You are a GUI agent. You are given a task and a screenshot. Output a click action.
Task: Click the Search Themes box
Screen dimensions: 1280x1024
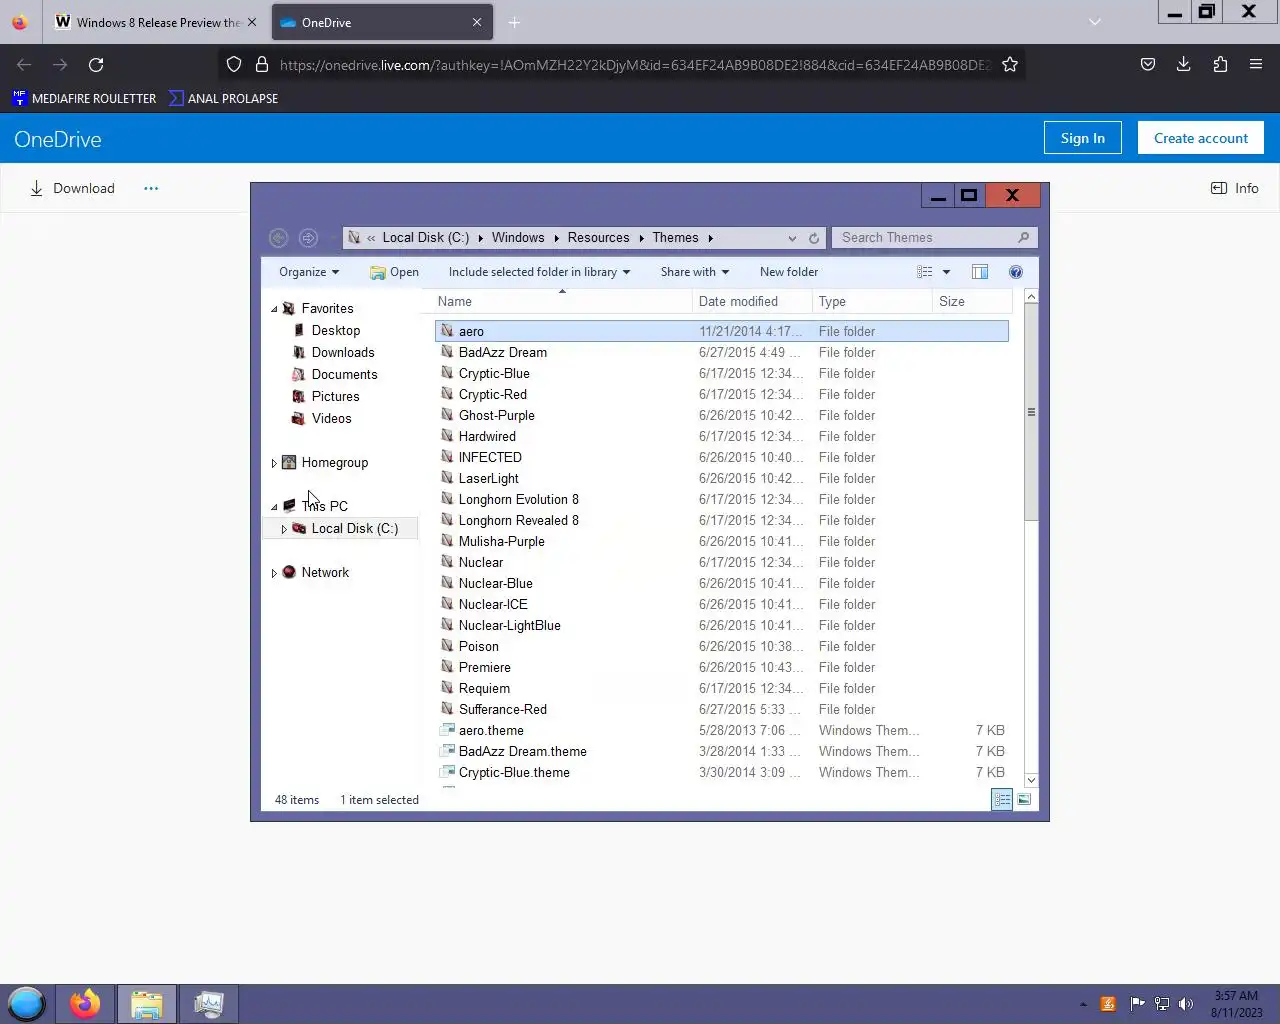coord(934,238)
